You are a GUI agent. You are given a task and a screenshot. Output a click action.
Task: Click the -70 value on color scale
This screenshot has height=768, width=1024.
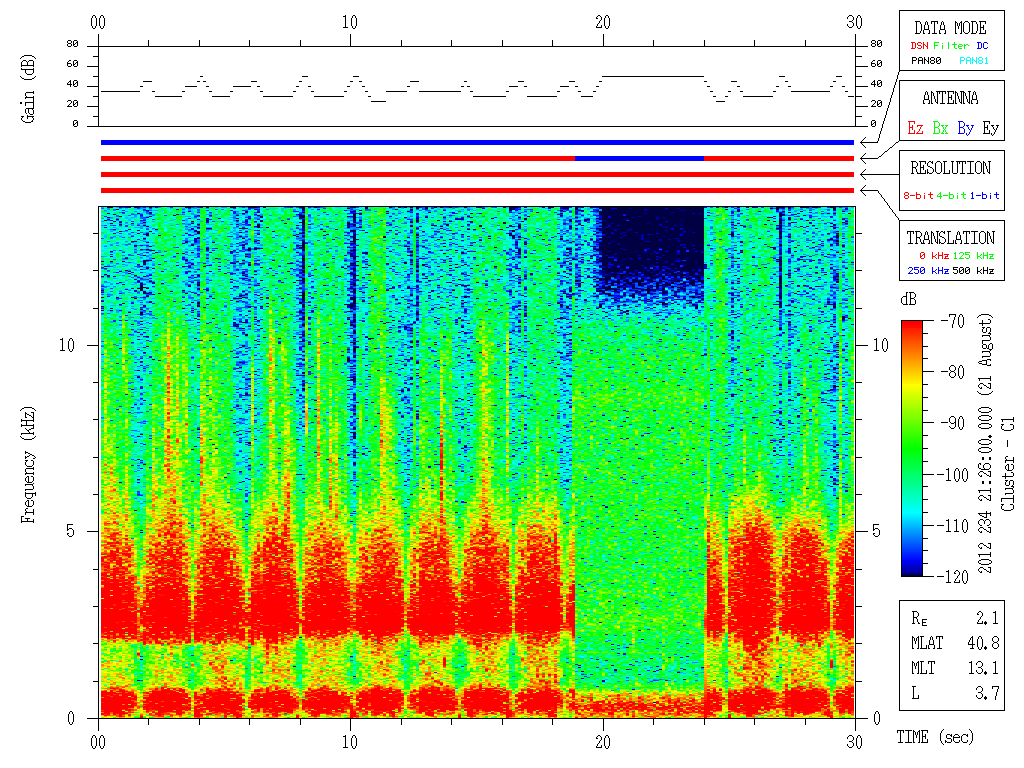pos(953,321)
